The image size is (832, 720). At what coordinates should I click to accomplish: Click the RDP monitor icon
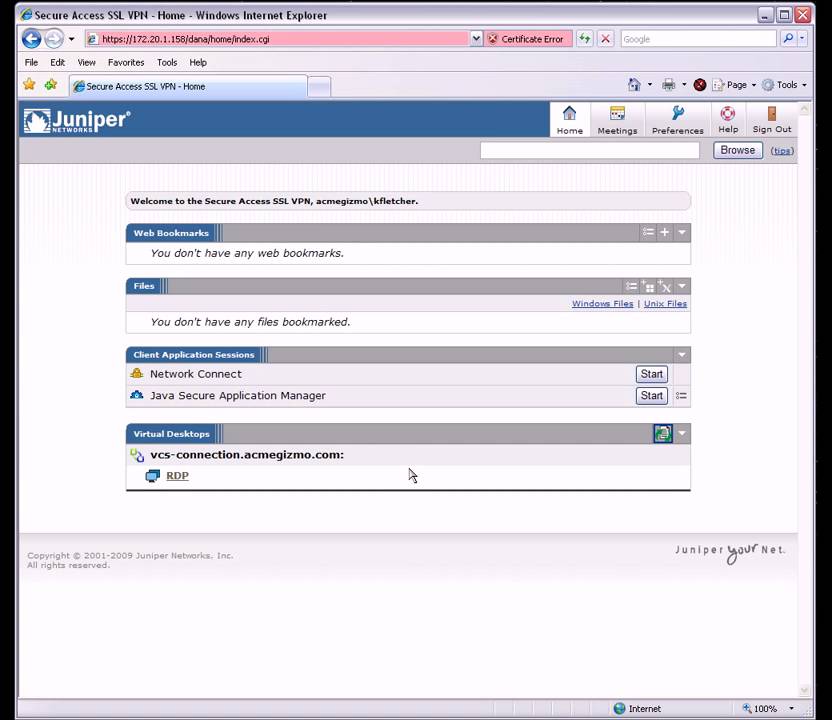152,475
